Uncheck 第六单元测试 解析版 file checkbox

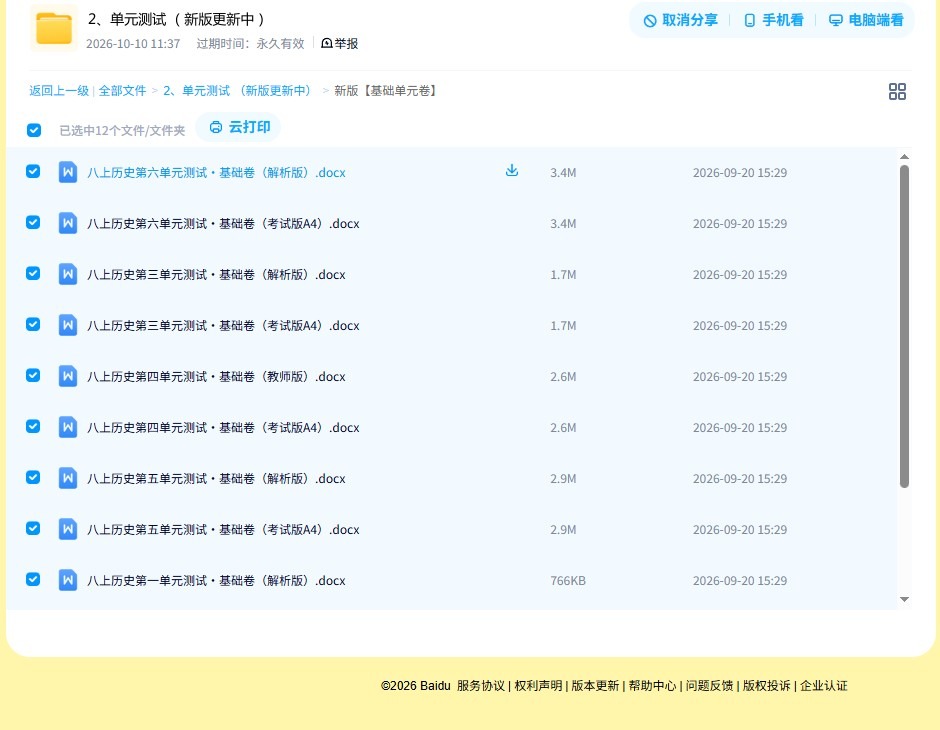(x=33, y=171)
